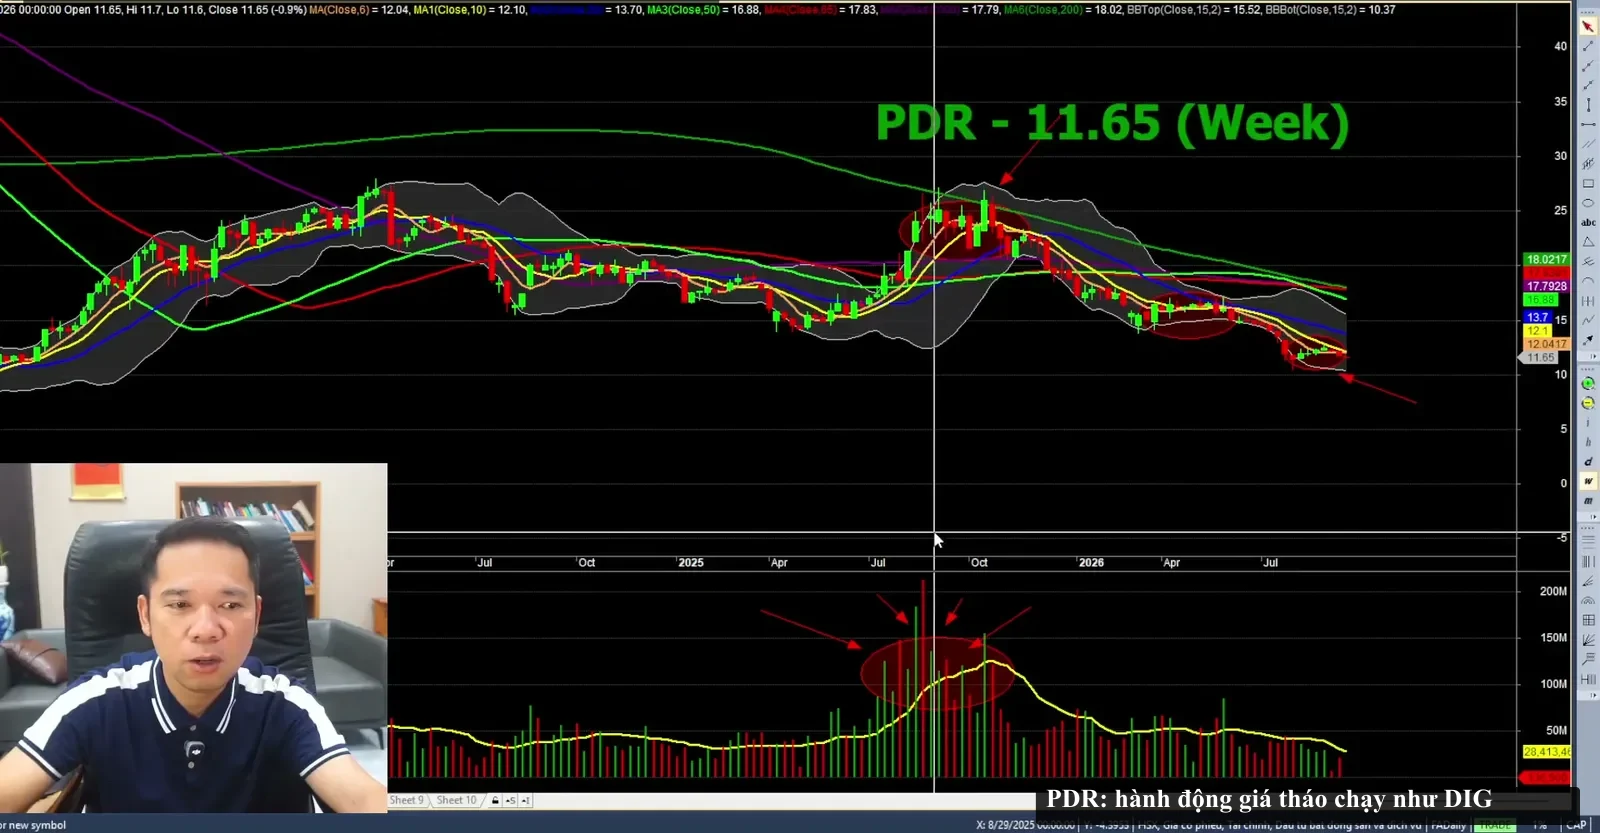
Task: Select the Fibonacci time zones tool
Action: 1588,561
